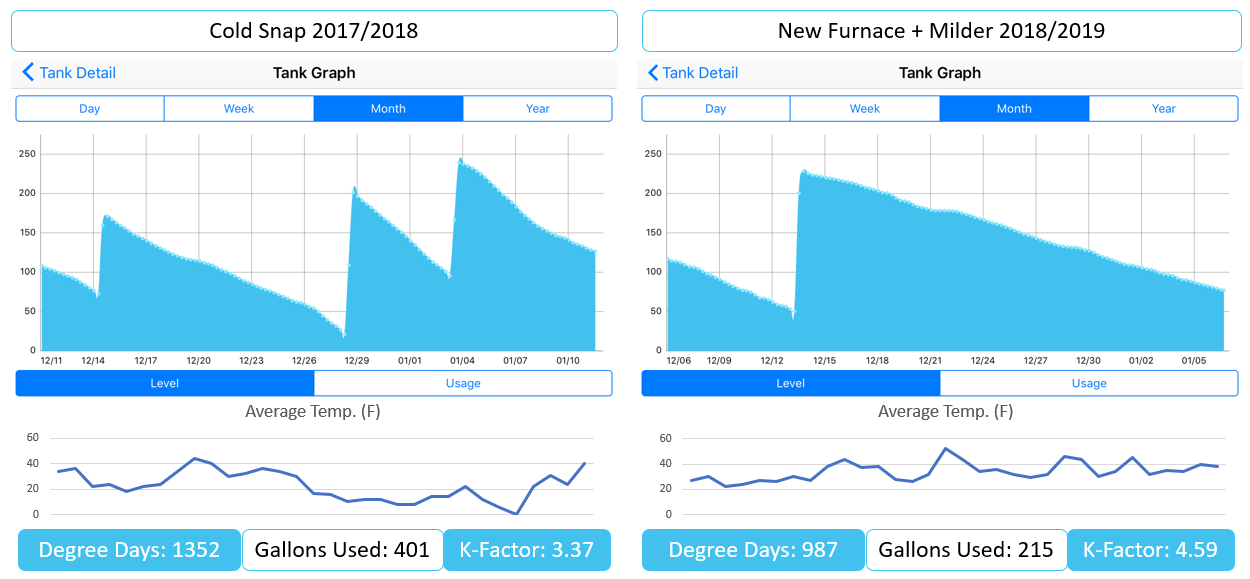Click New Furnace + Milder 2018/2019 title
Image resolution: width=1250 pixels, height=579 pixels.
coord(940,31)
